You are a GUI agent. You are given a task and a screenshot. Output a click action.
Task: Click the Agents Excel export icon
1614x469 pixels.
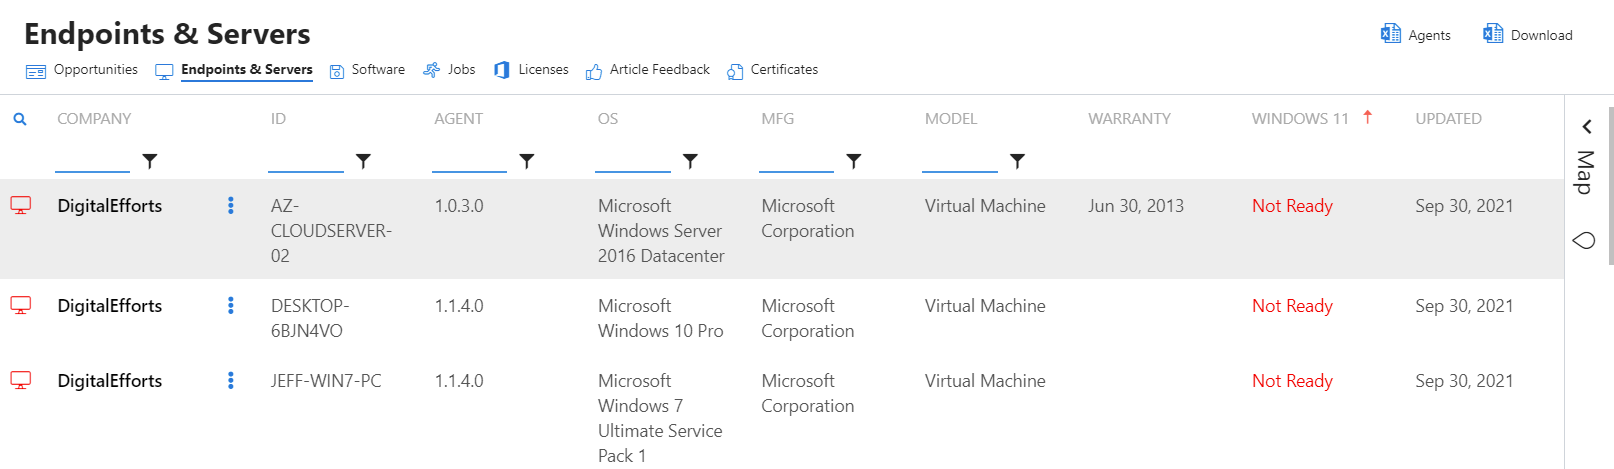click(1390, 34)
